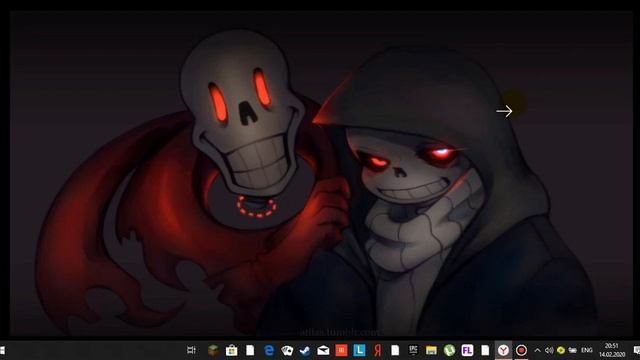Image resolution: width=640 pixels, height=360 pixels.
Task: Open the clock showing 20:51 14.02.2020
Action: click(x=611, y=350)
